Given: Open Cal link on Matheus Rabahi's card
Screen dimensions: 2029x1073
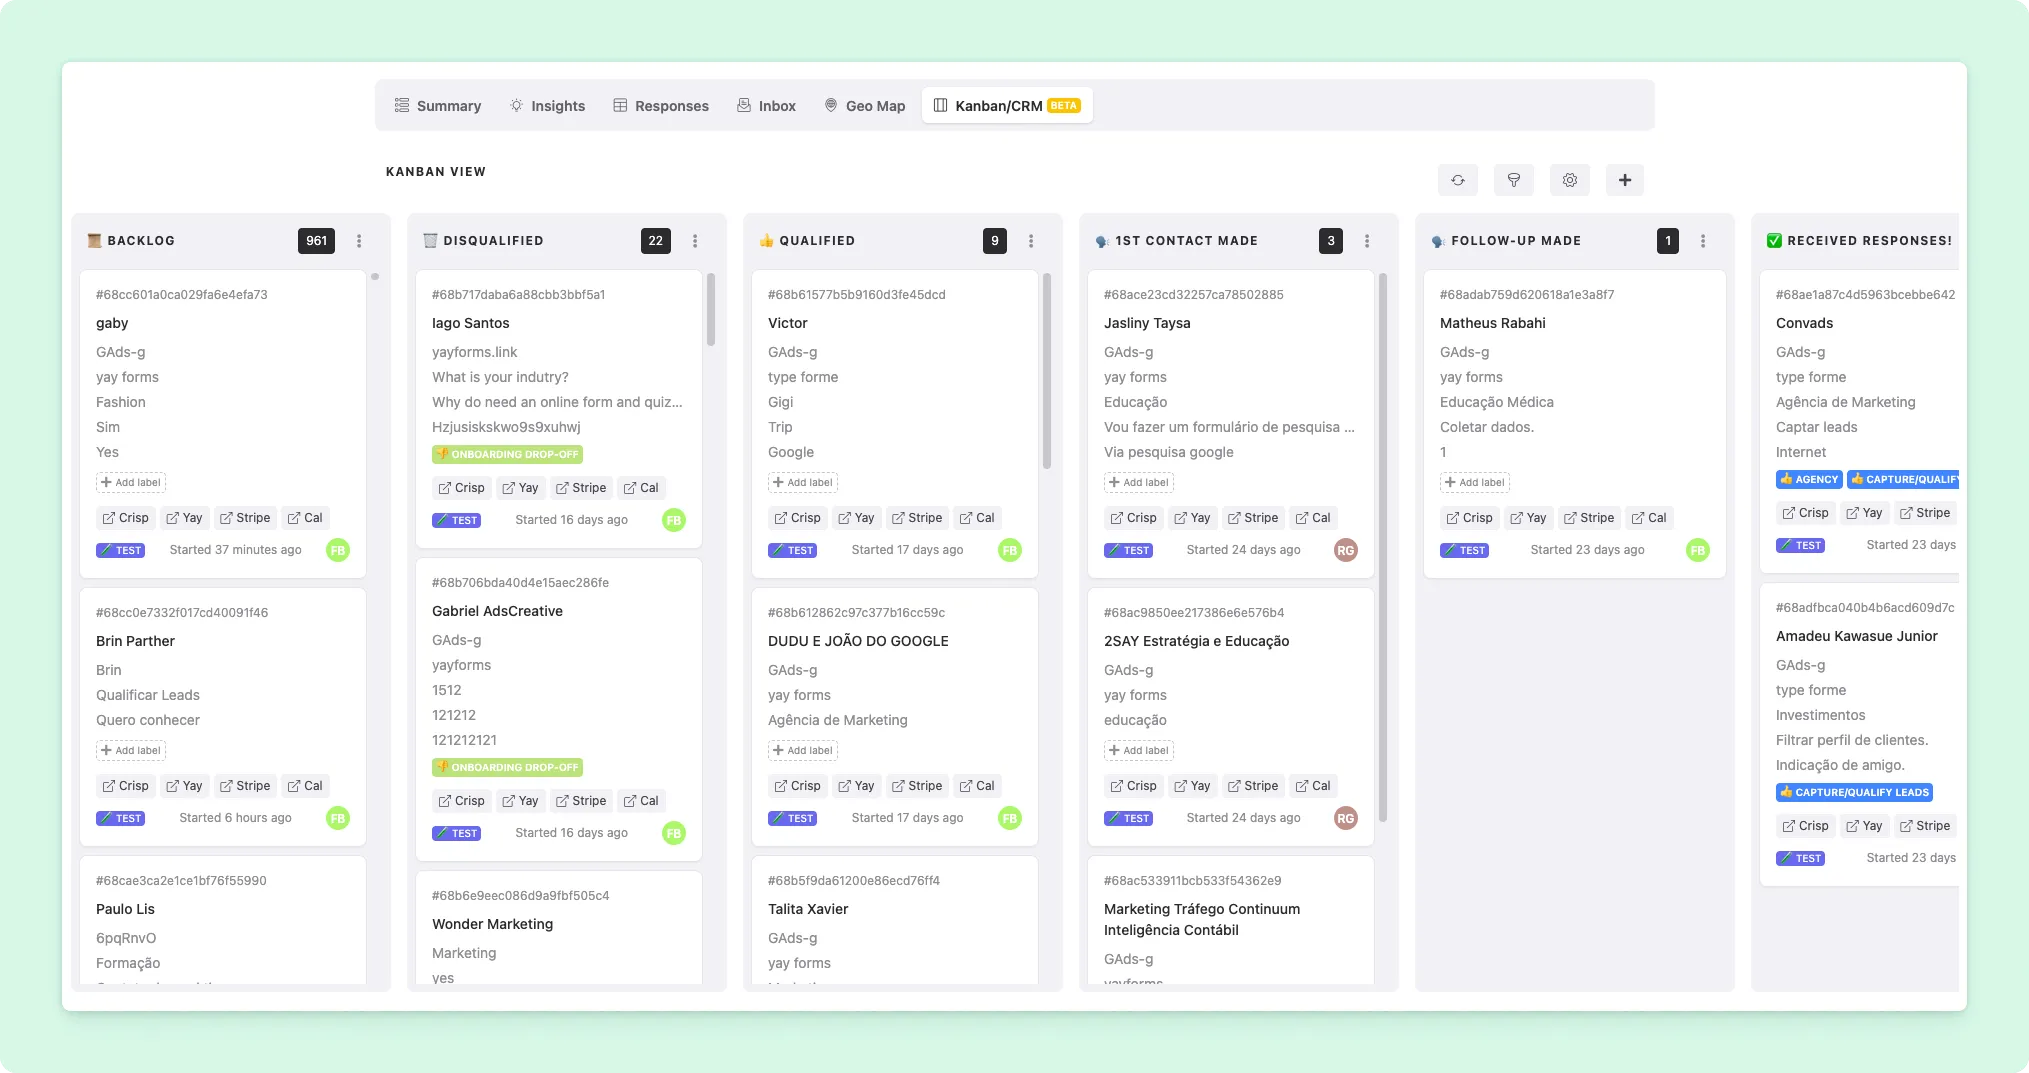Looking at the screenshot, I should coord(1649,517).
